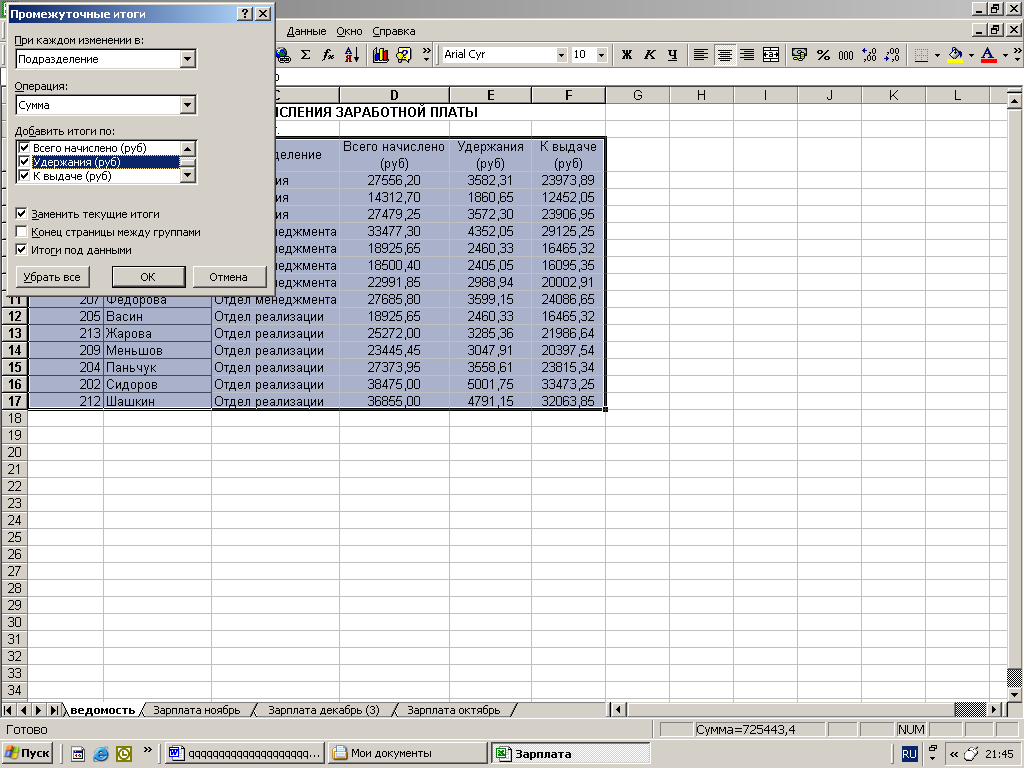The width and height of the screenshot is (1024, 768).
Task: Open the Insert Function fx icon
Action: [x=328, y=55]
